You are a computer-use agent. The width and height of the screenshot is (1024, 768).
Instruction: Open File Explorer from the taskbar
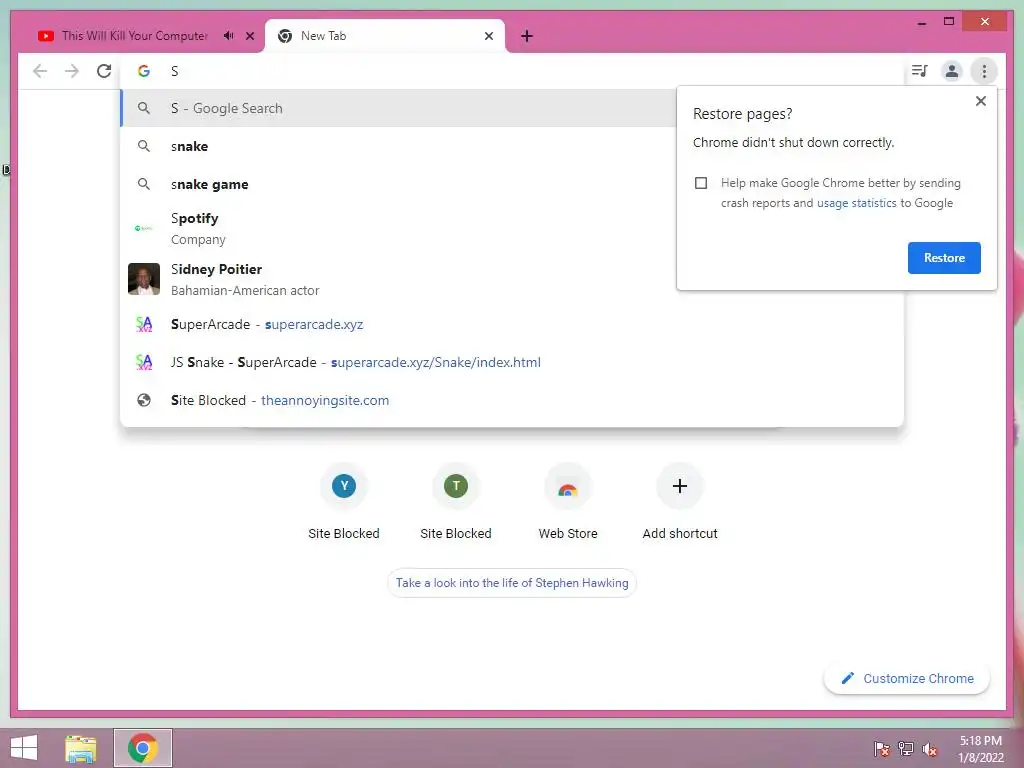coord(81,748)
